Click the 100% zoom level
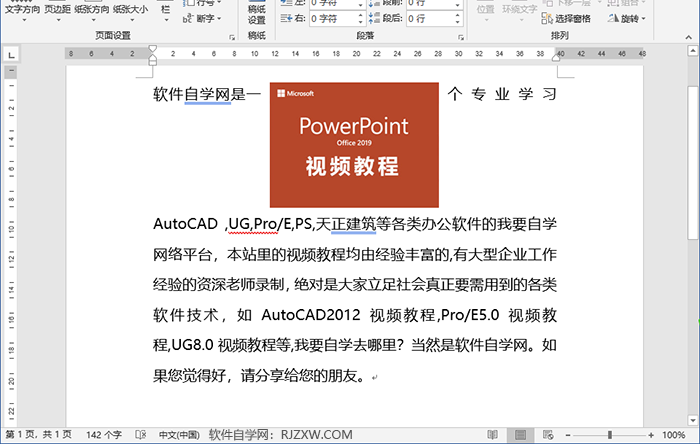This screenshot has width=700, height=444. tap(674, 435)
